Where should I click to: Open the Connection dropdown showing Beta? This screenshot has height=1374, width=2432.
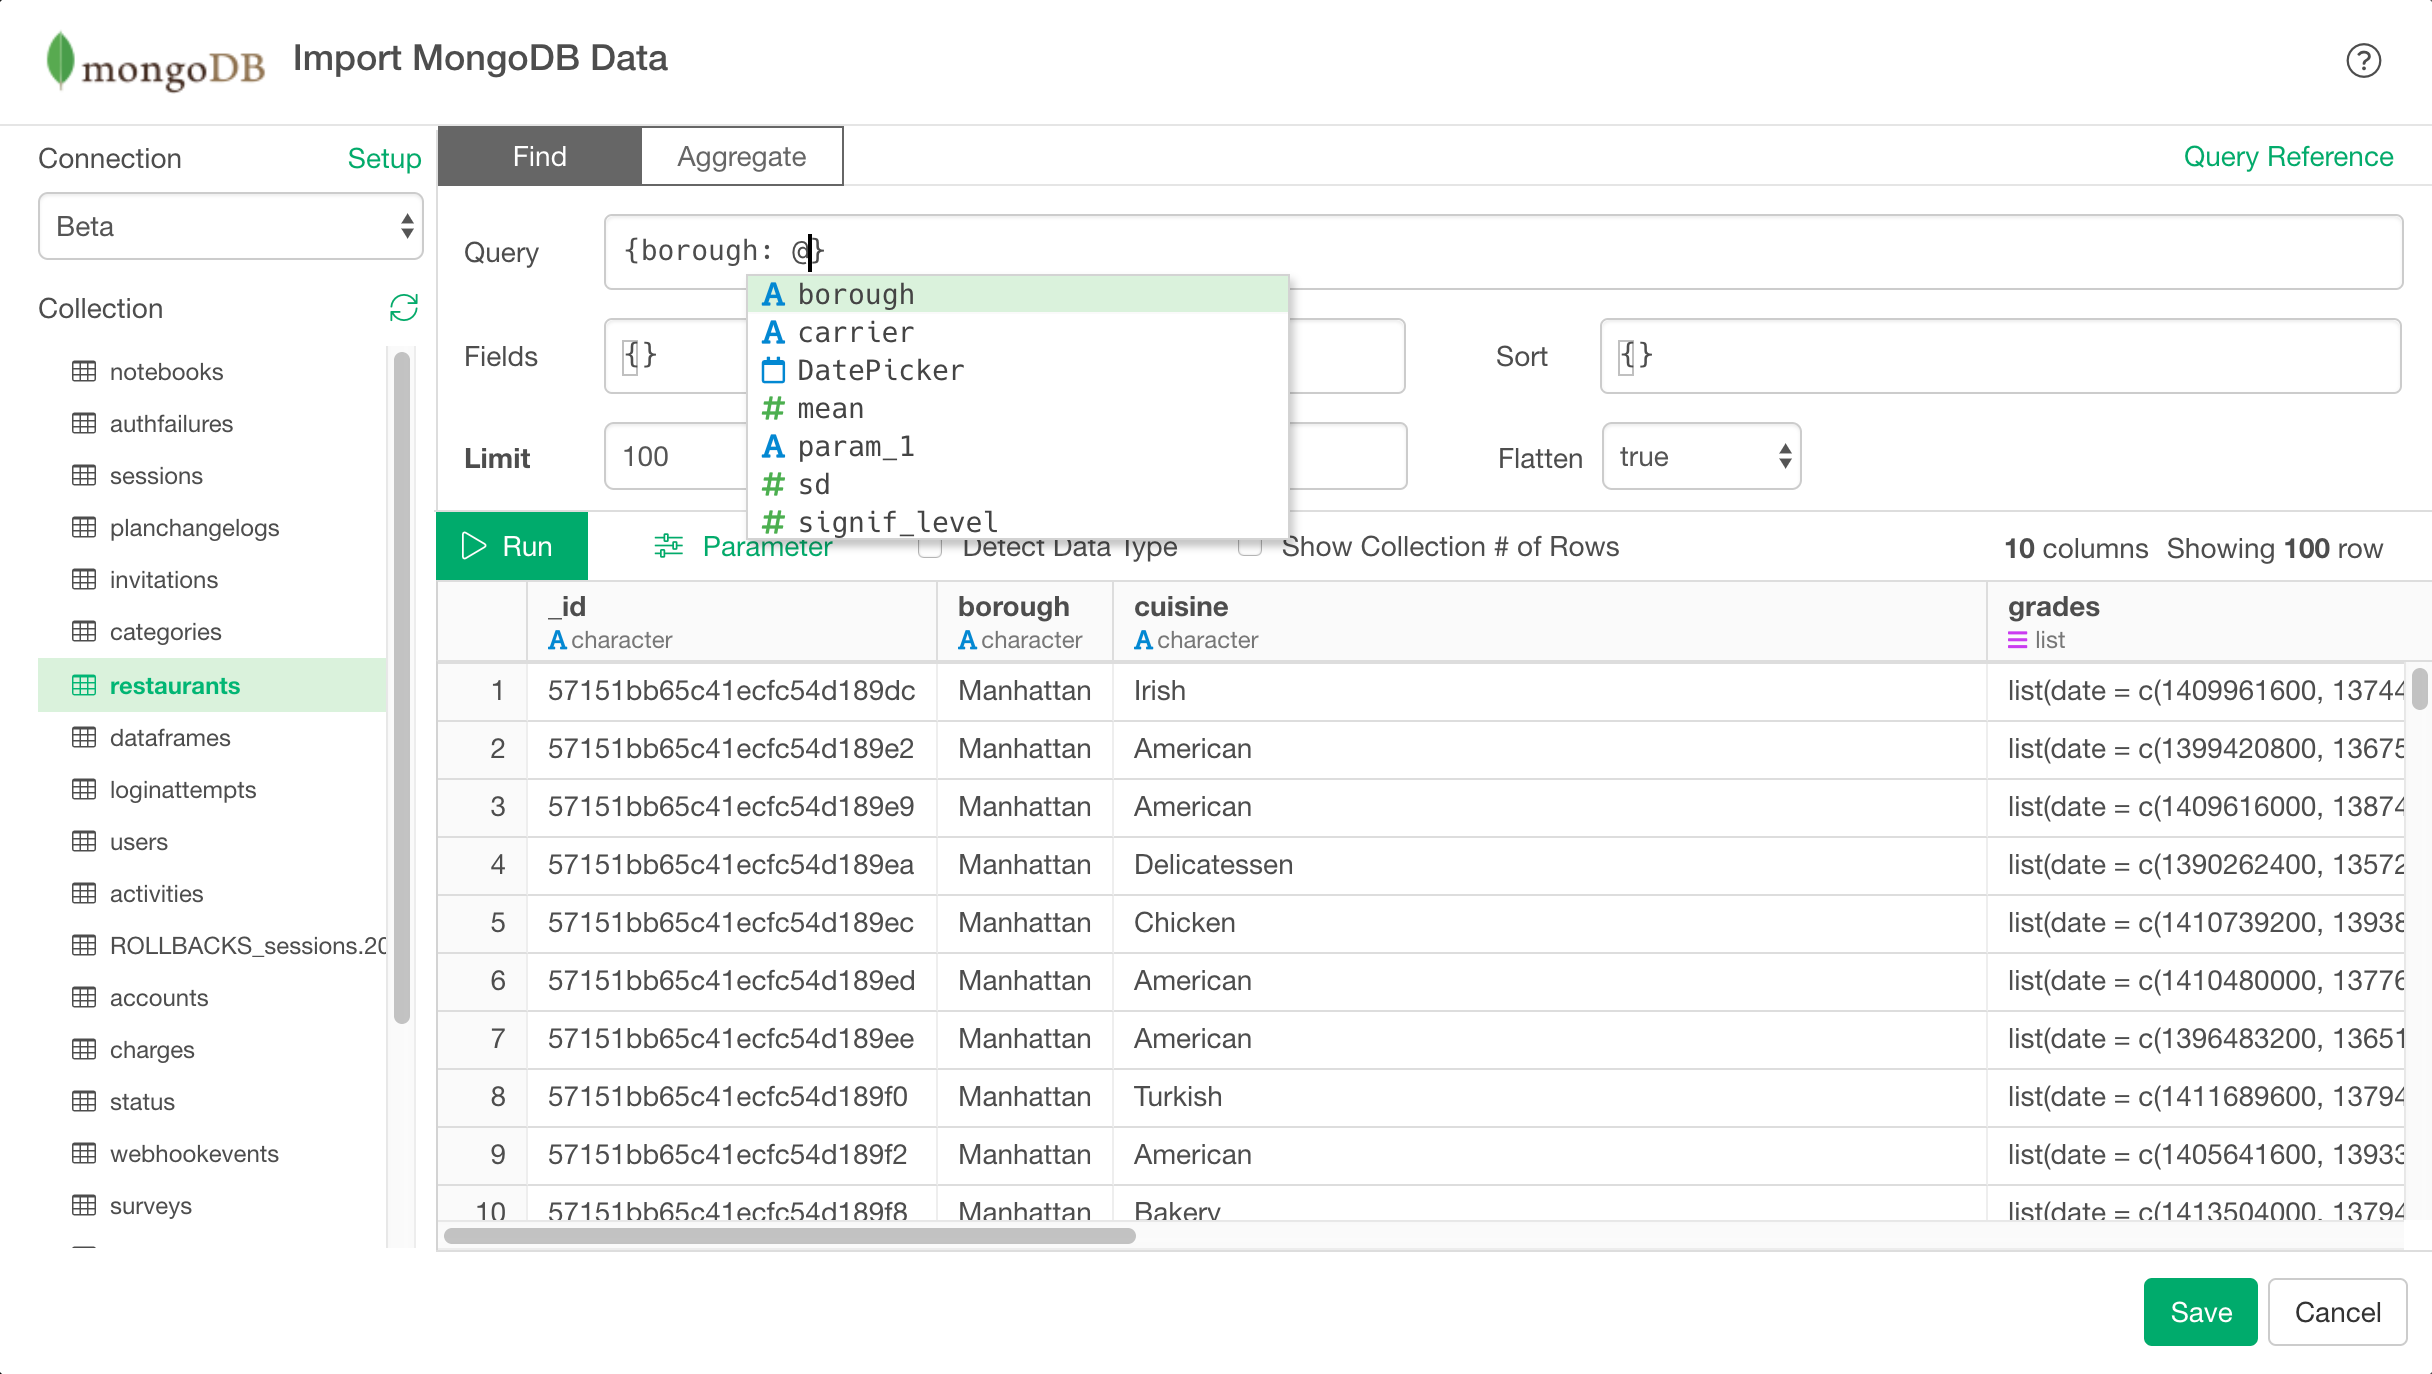tap(231, 226)
